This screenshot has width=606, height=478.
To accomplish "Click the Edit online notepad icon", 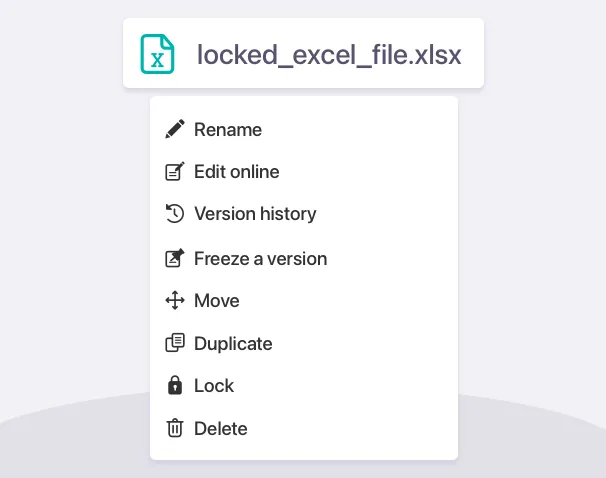I will (175, 172).
